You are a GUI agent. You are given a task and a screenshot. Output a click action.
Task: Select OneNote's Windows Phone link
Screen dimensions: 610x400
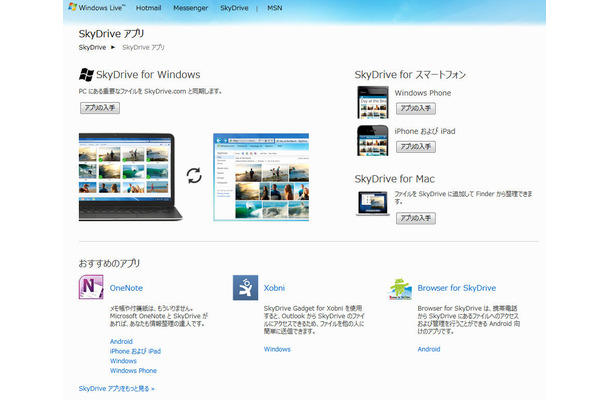pyautogui.click(x=133, y=370)
